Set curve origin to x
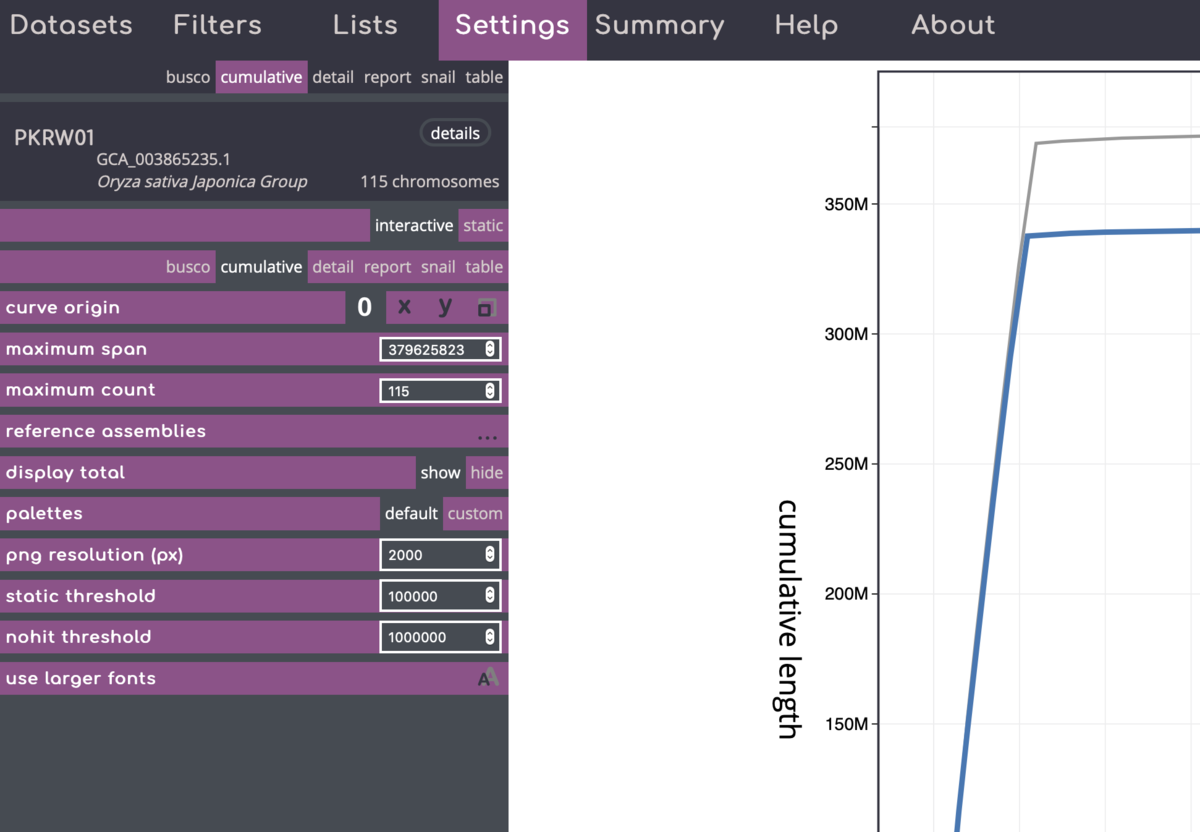This screenshot has width=1200, height=832. point(404,308)
